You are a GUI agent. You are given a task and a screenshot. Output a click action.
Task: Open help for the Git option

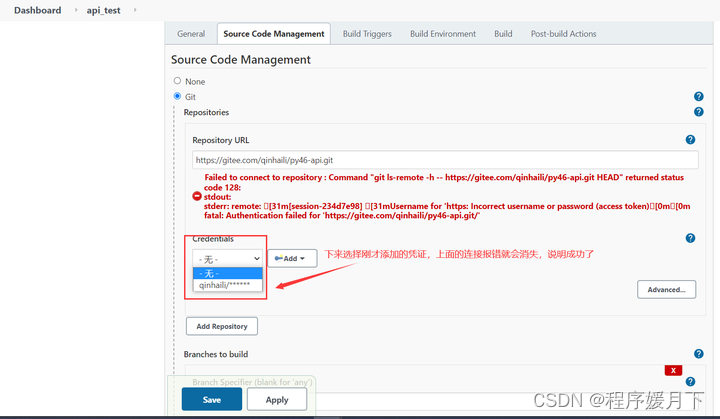pos(698,96)
